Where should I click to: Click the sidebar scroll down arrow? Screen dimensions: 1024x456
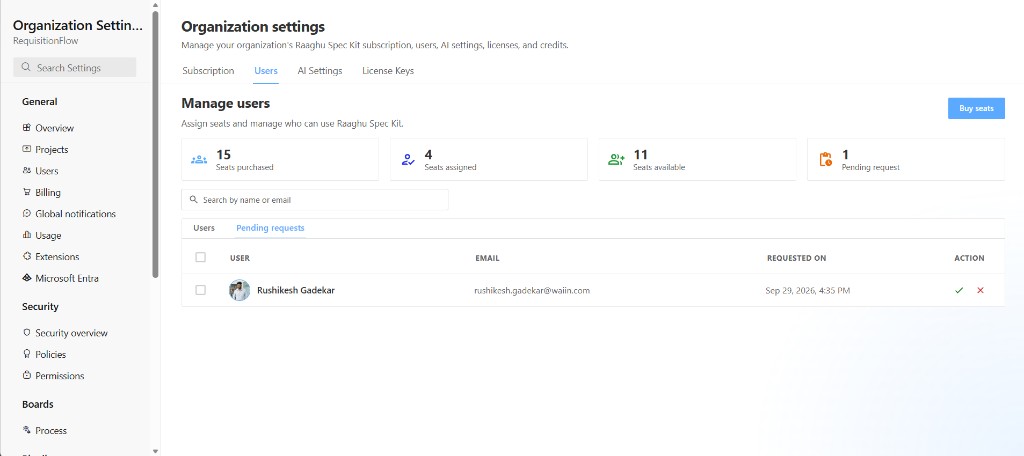point(155,451)
